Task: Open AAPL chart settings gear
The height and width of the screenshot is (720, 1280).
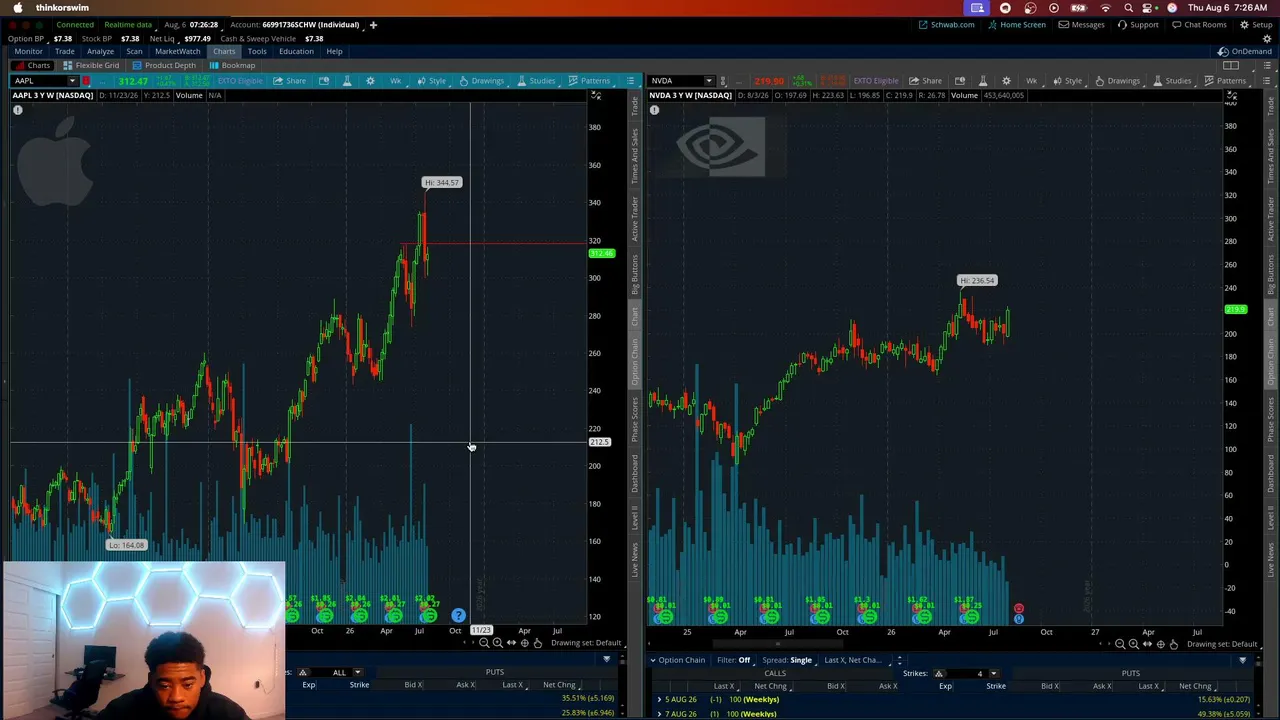Action: click(x=370, y=80)
